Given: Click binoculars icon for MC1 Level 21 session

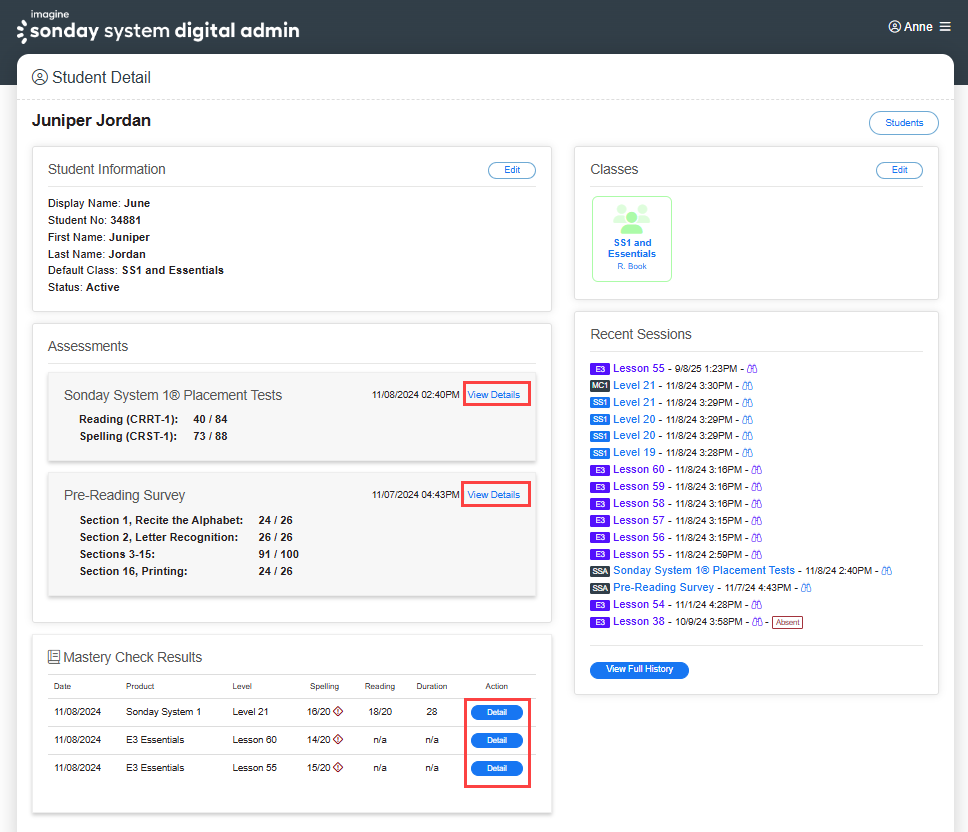Looking at the screenshot, I should tap(747, 385).
